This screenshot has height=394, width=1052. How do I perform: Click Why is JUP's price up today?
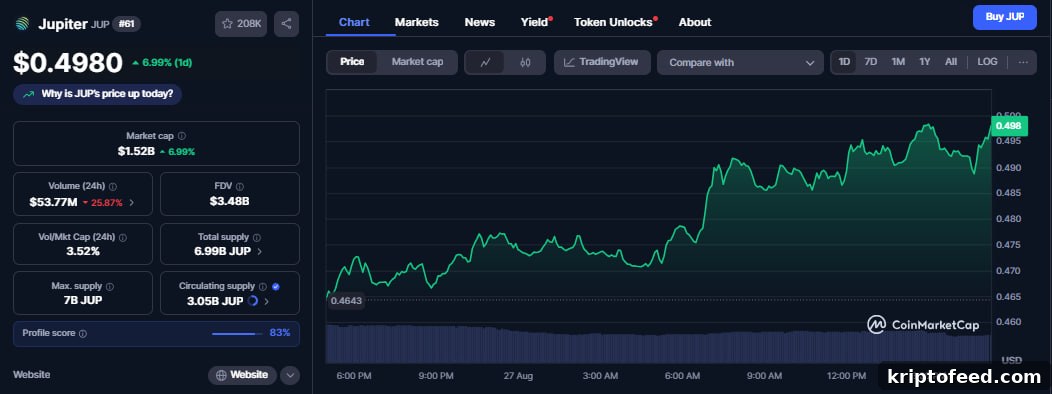(97, 95)
